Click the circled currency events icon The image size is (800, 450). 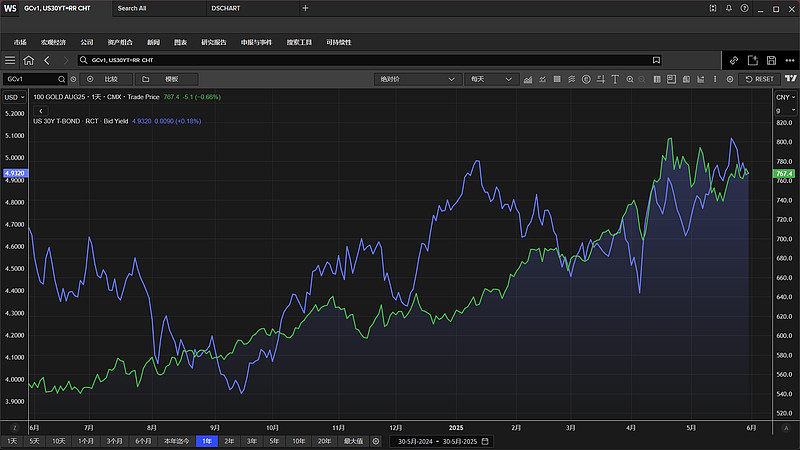586,79
